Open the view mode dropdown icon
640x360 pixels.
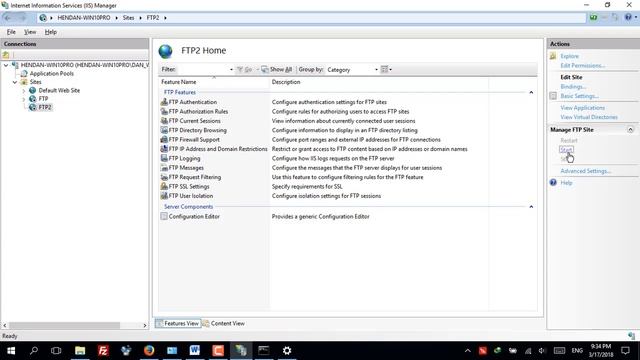click(x=386, y=69)
